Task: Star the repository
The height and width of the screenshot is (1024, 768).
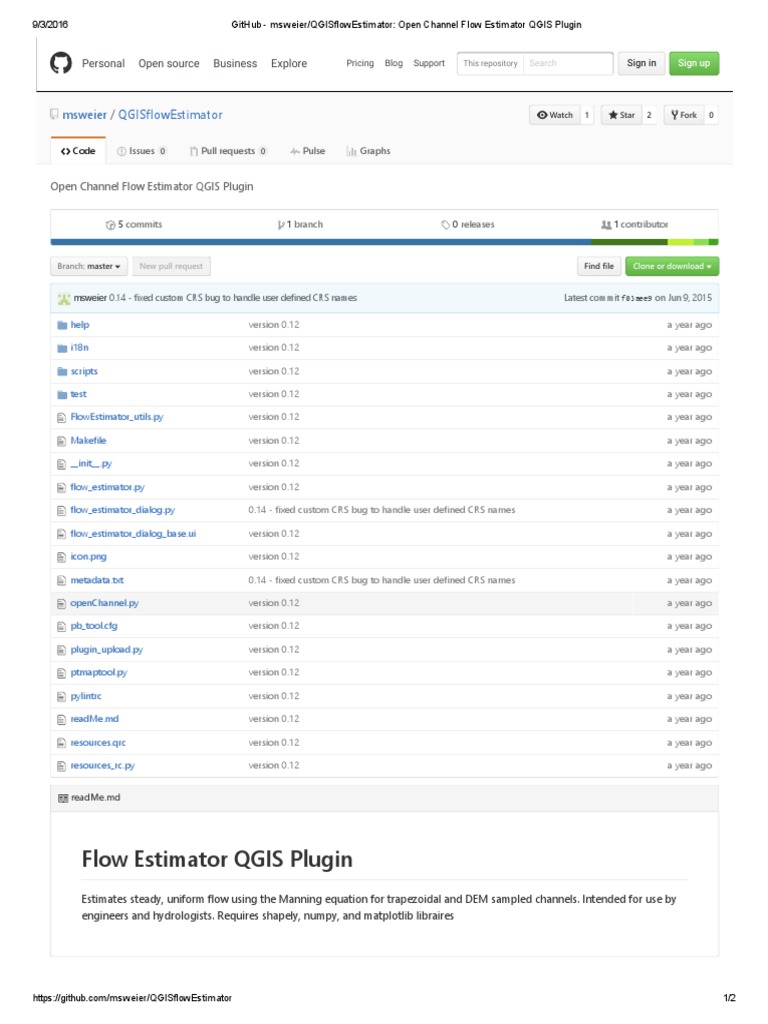Action: tap(621, 115)
